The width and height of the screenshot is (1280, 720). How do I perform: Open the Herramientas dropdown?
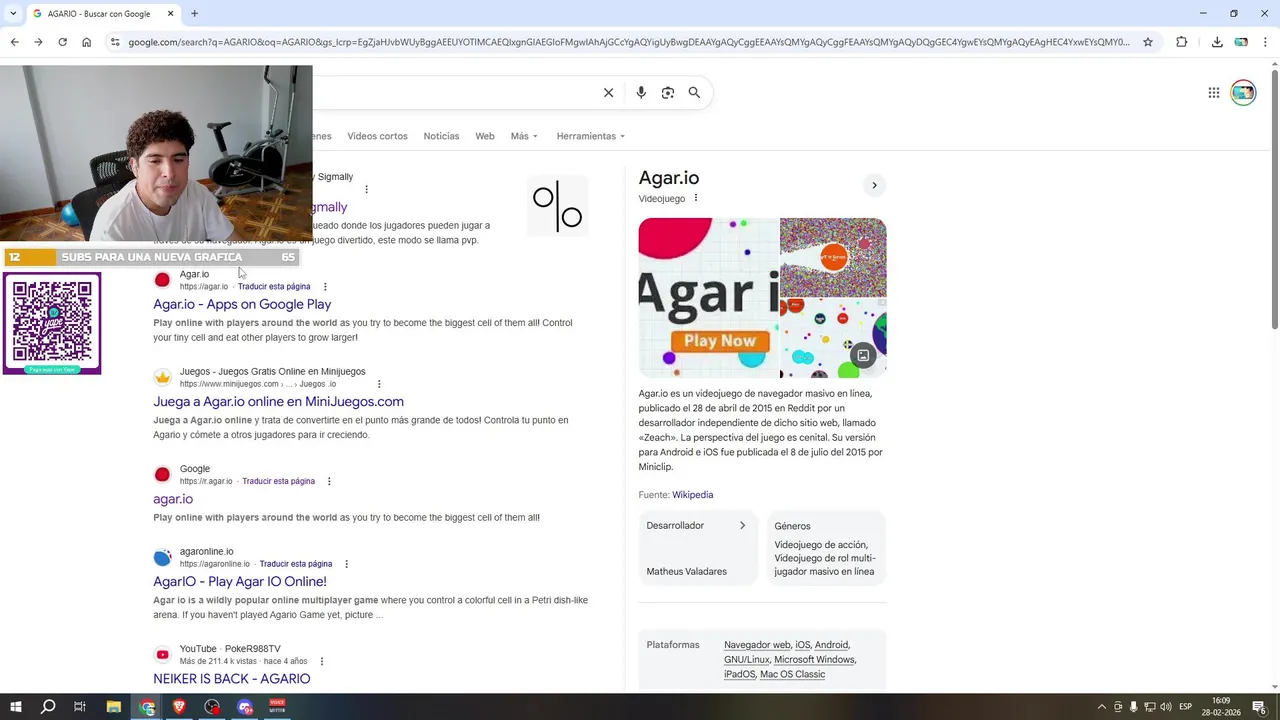pyautogui.click(x=590, y=136)
